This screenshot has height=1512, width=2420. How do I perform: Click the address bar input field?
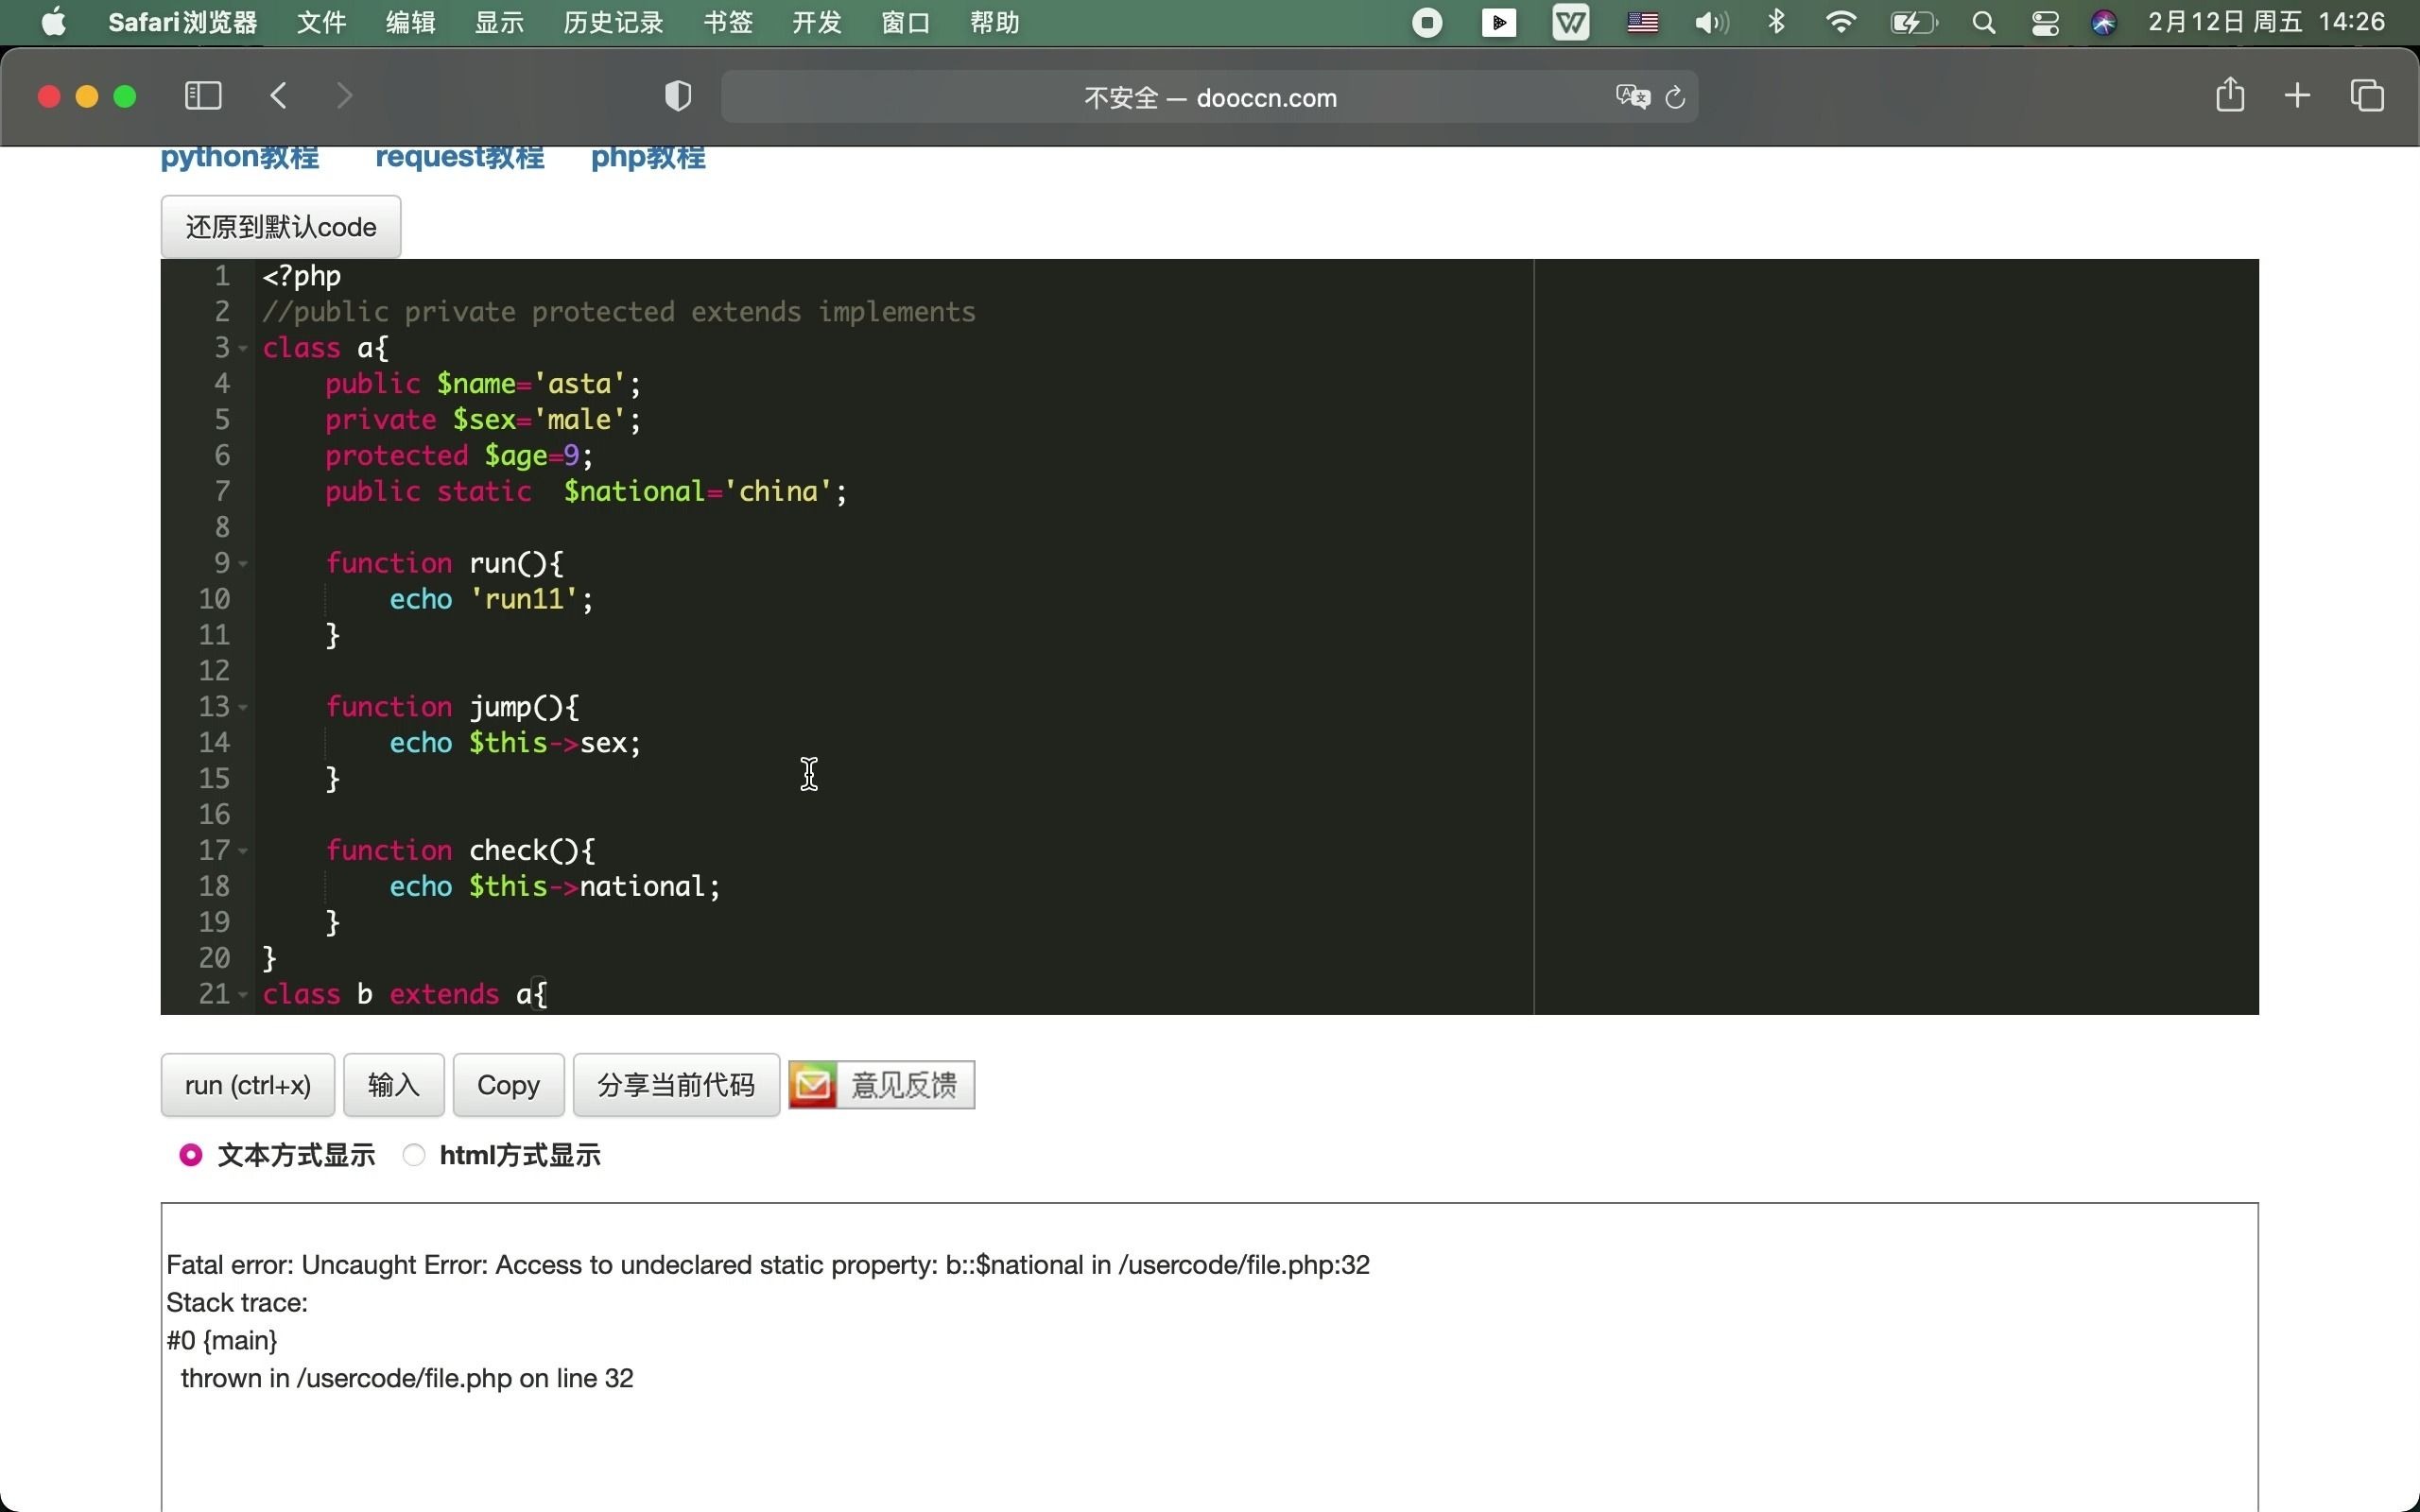(x=1211, y=95)
